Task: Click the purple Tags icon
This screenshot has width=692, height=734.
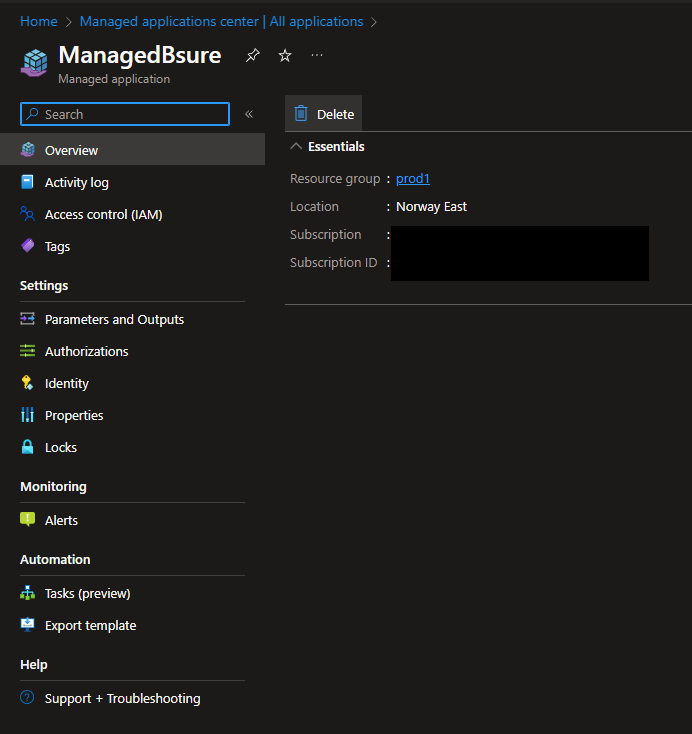Action: [x=27, y=246]
